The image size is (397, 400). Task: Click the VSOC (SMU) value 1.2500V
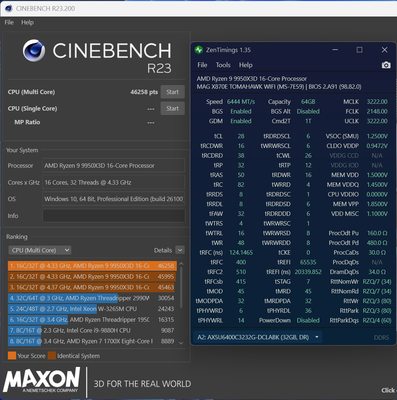377,136
